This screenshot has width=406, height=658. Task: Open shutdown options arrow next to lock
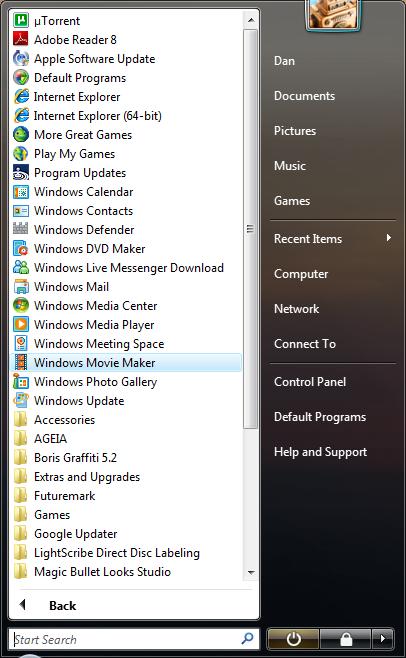point(382,639)
